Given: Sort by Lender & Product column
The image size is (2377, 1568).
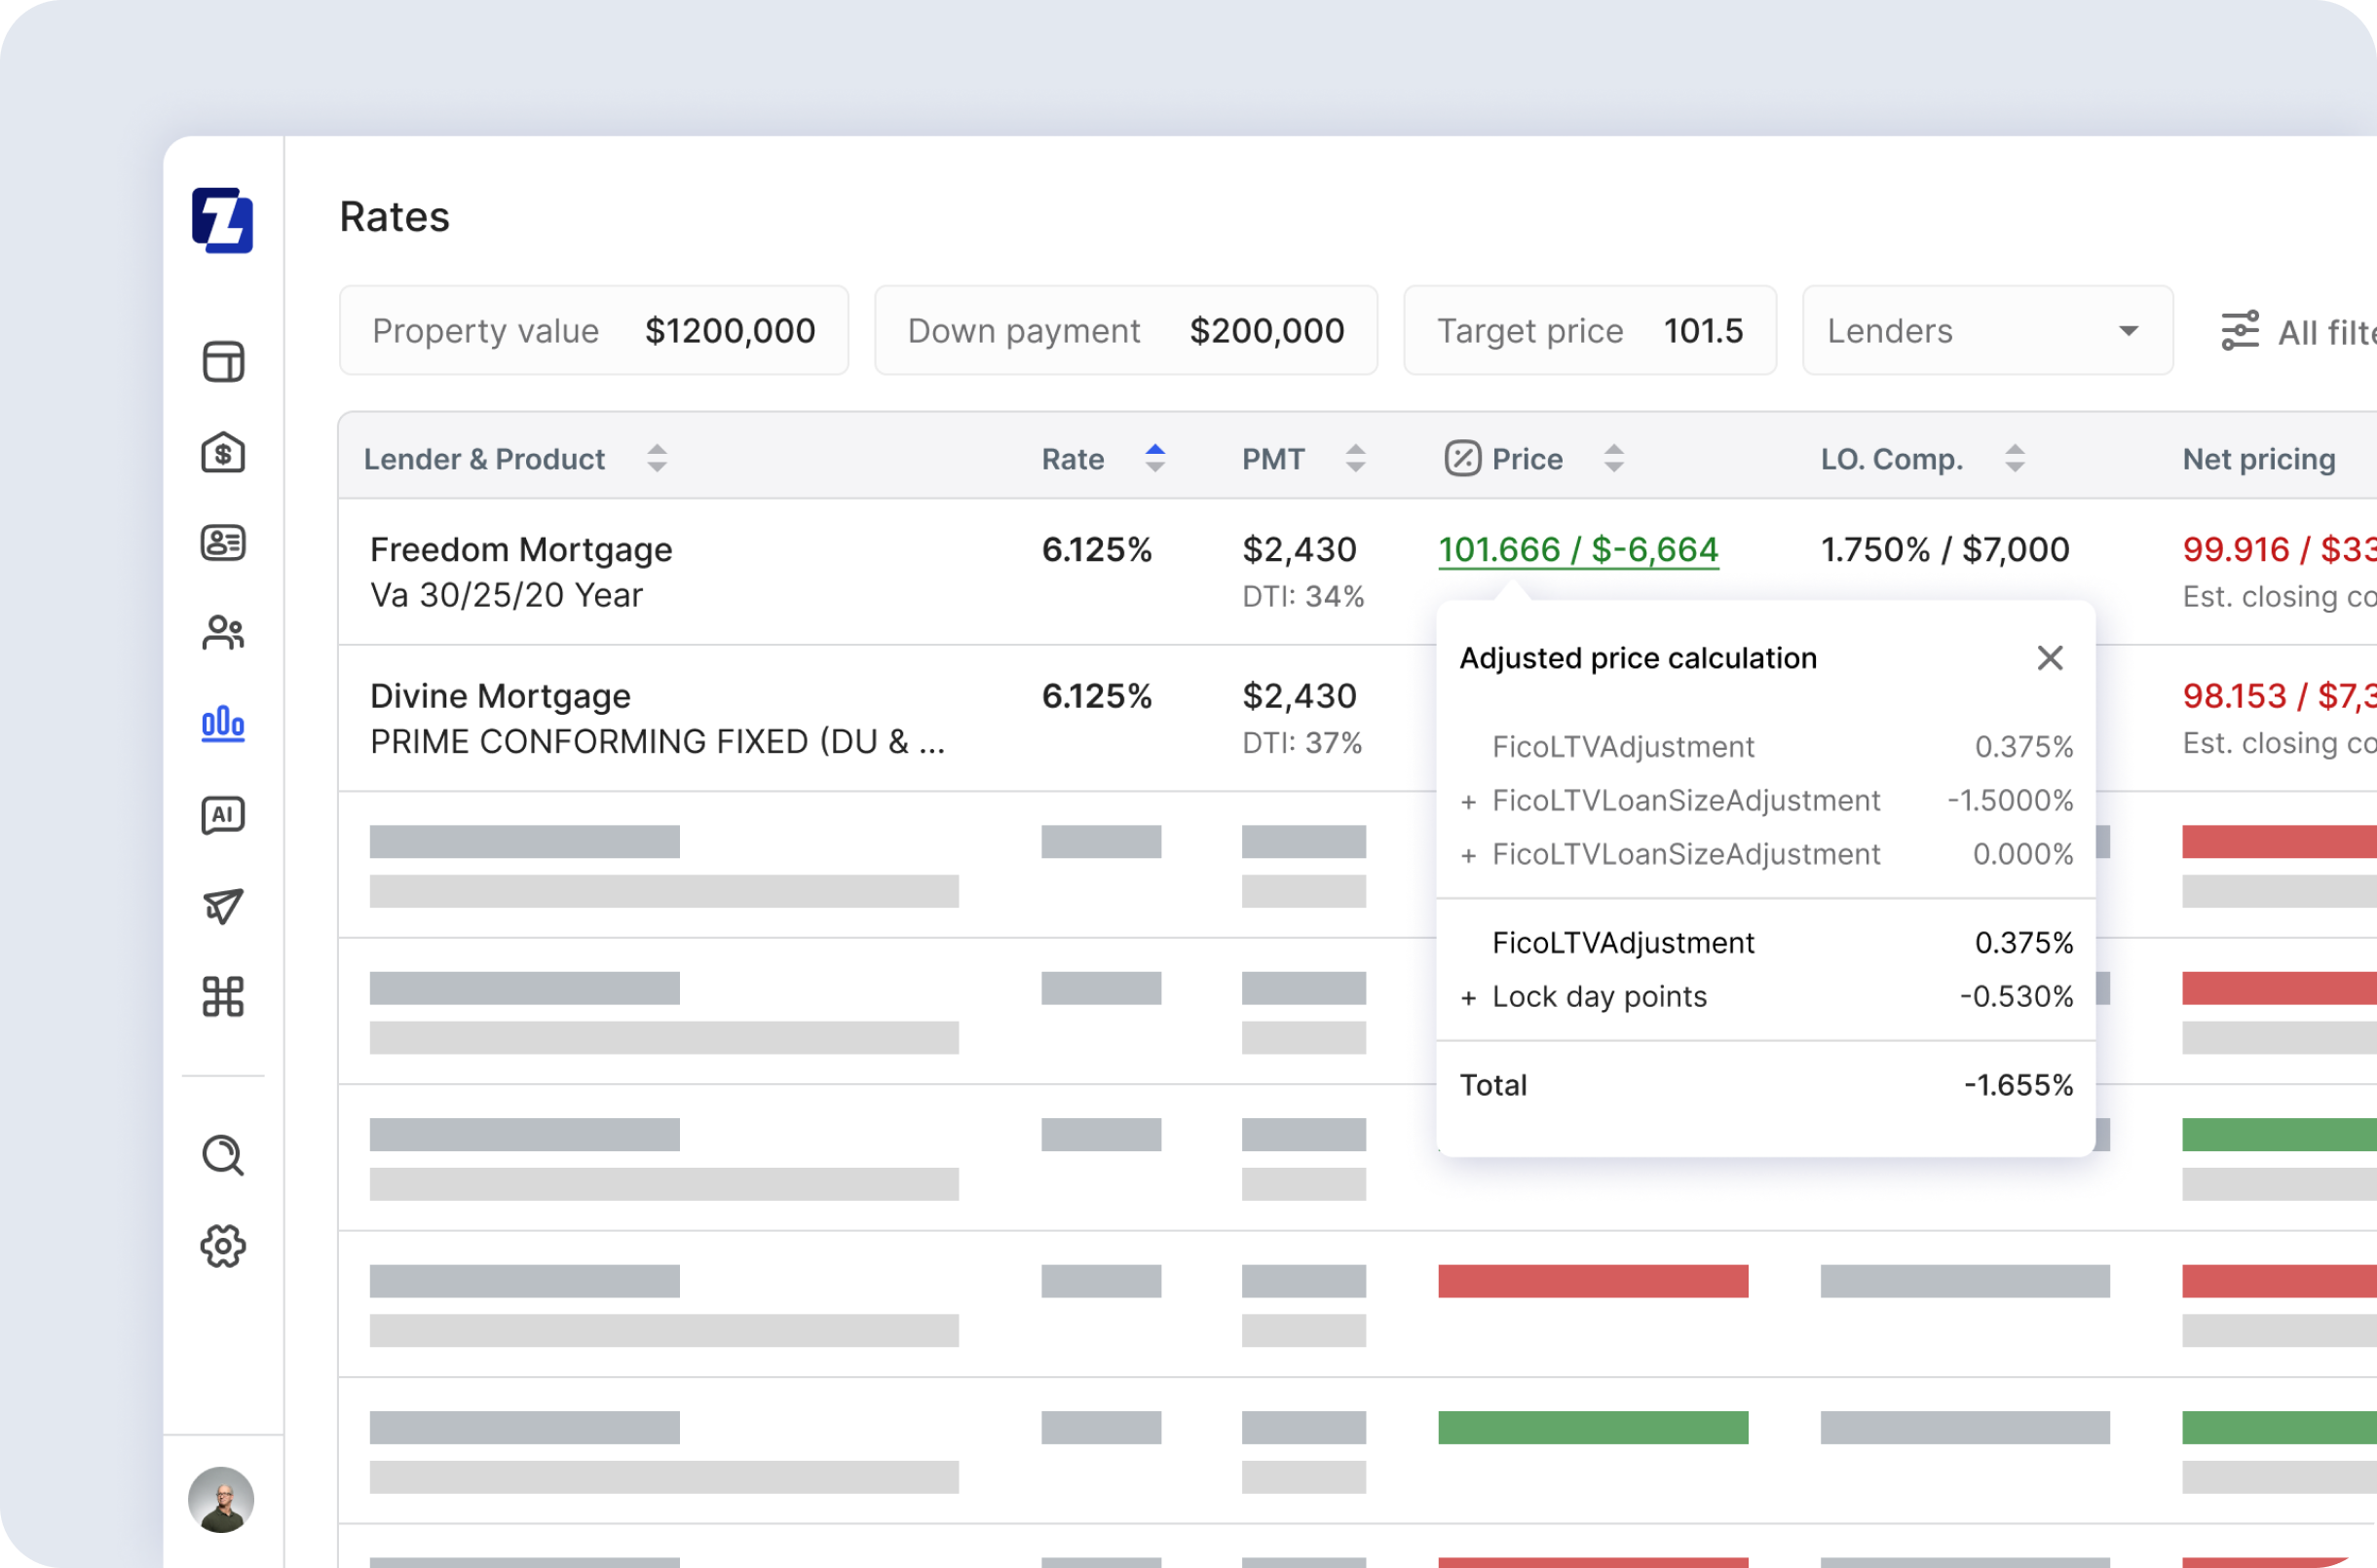Looking at the screenshot, I should point(656,459).
